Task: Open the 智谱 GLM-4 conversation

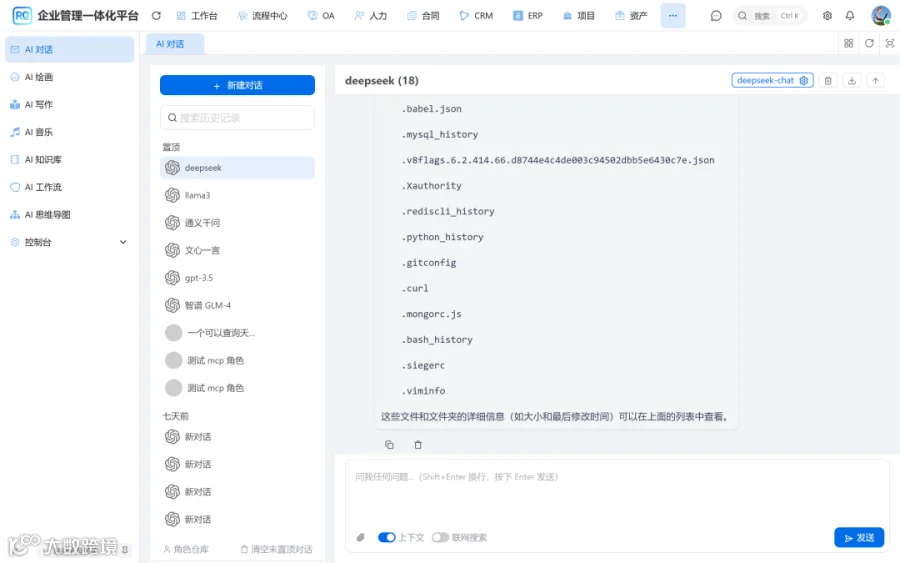Action: pyautogui.click(x=237, y=305)
